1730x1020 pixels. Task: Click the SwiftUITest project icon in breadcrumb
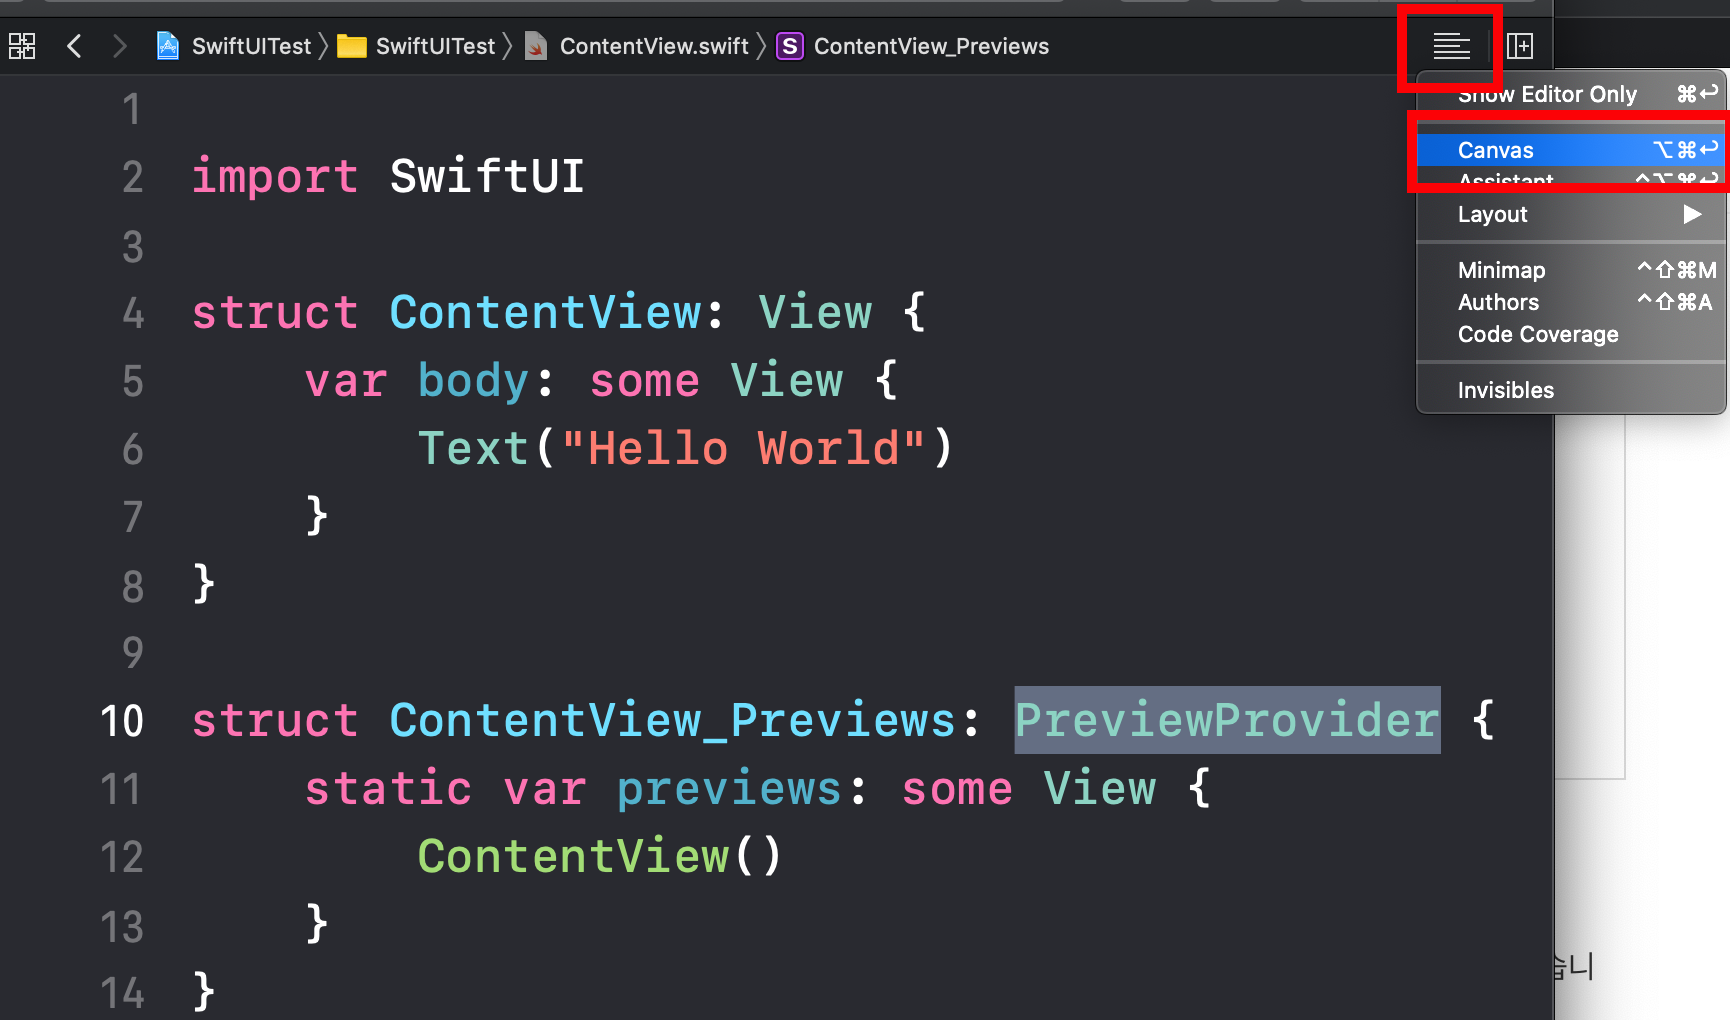(168, 46)
